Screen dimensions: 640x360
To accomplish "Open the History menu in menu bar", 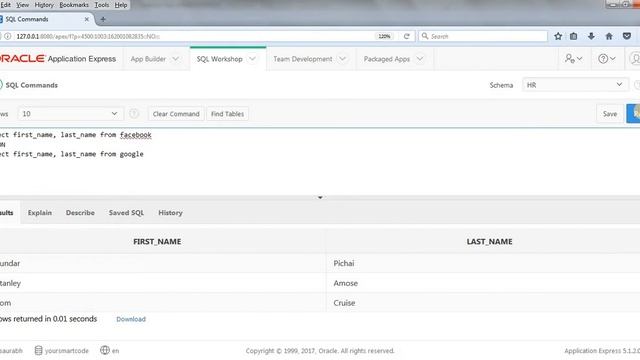I will click(44, 5).
